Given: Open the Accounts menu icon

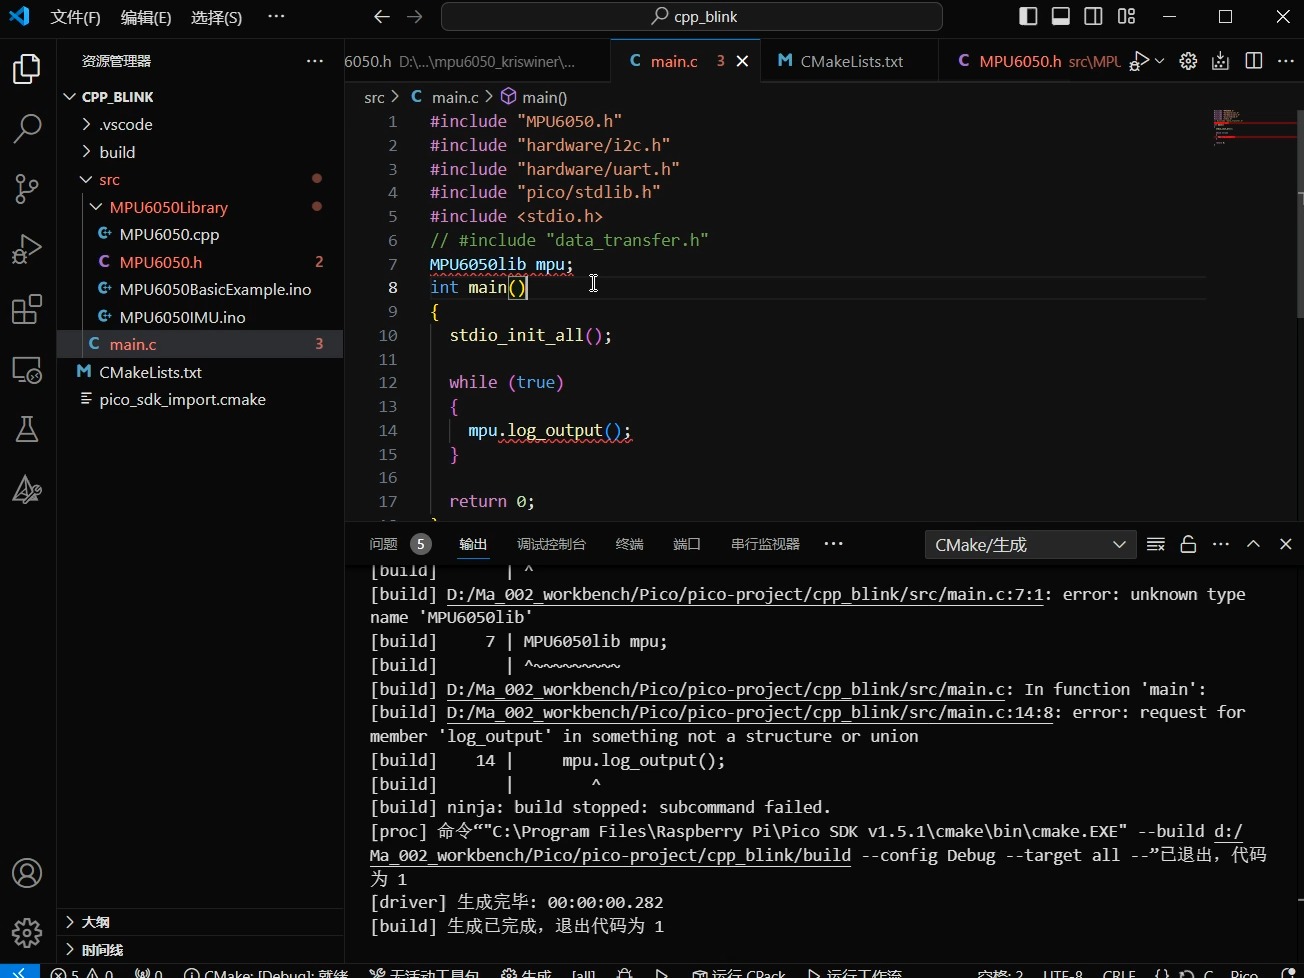Looking at the screenshot, I should point(27,873).
